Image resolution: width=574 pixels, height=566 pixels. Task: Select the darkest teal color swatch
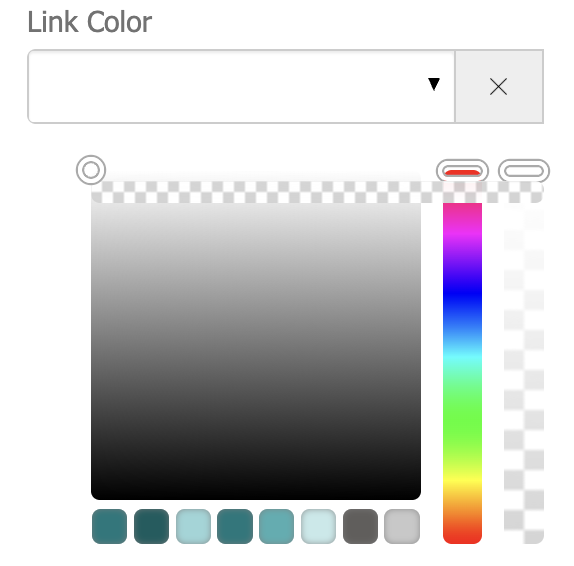[x=152, y=526]
